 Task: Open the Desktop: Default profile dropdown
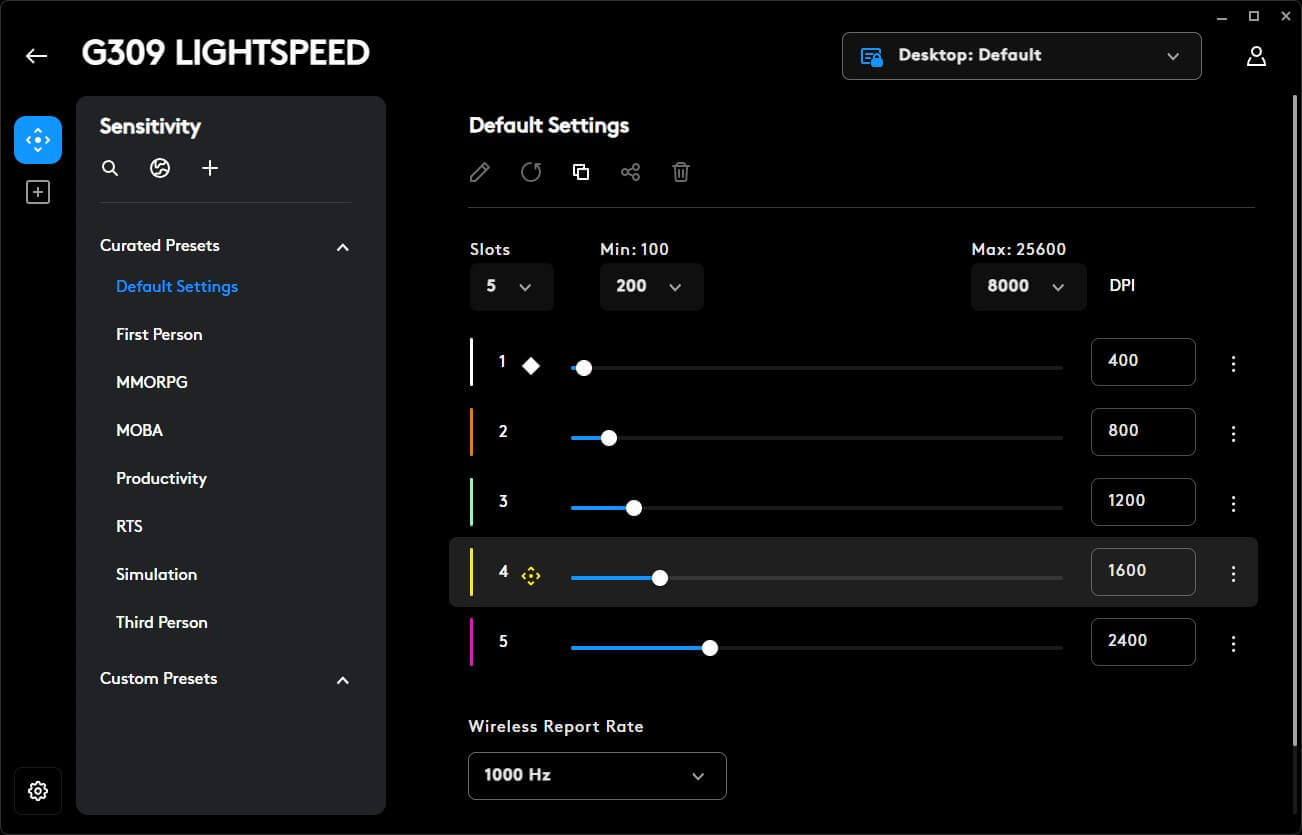(x=1022, y=56)
